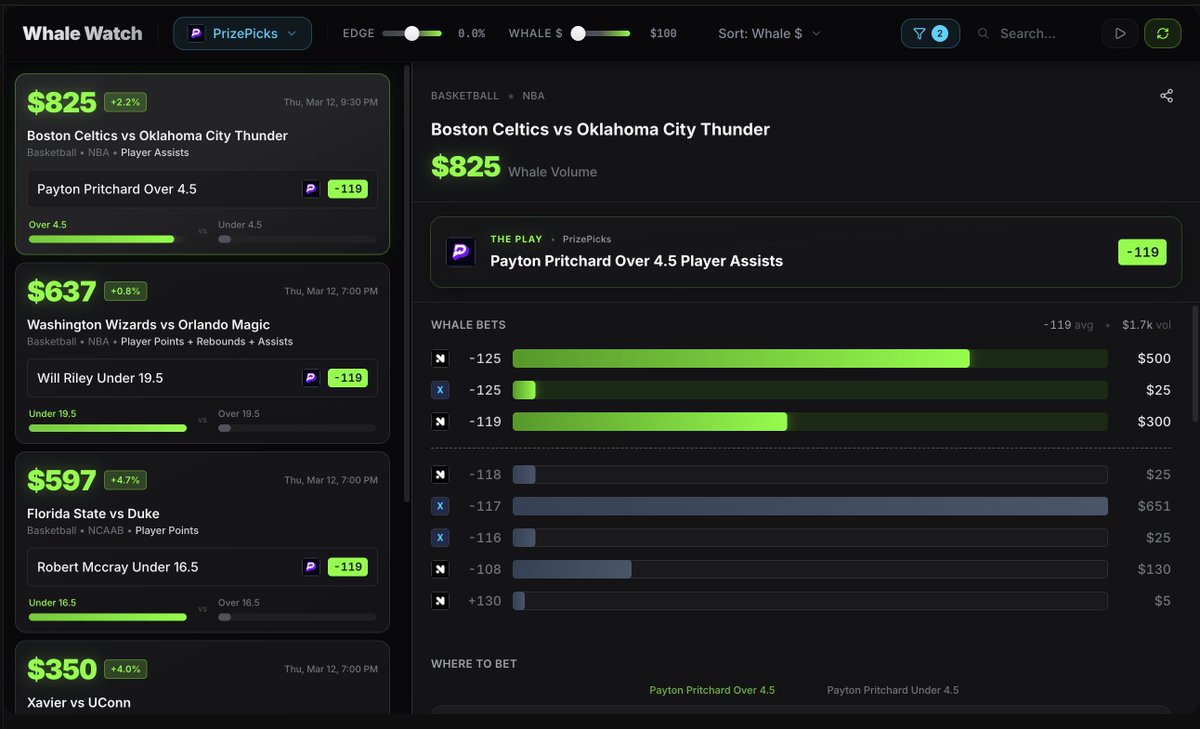Click -119 odds button on Robert Mccray card
The image size is (1200, 729).
[x=348, y=567]
